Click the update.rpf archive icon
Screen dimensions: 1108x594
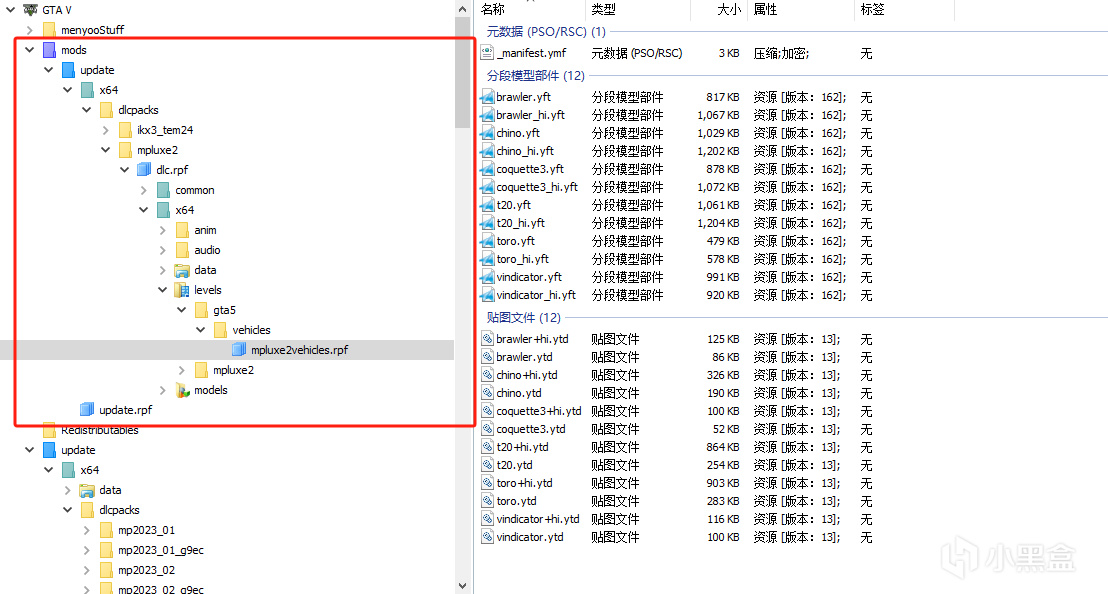click(87, 410)
